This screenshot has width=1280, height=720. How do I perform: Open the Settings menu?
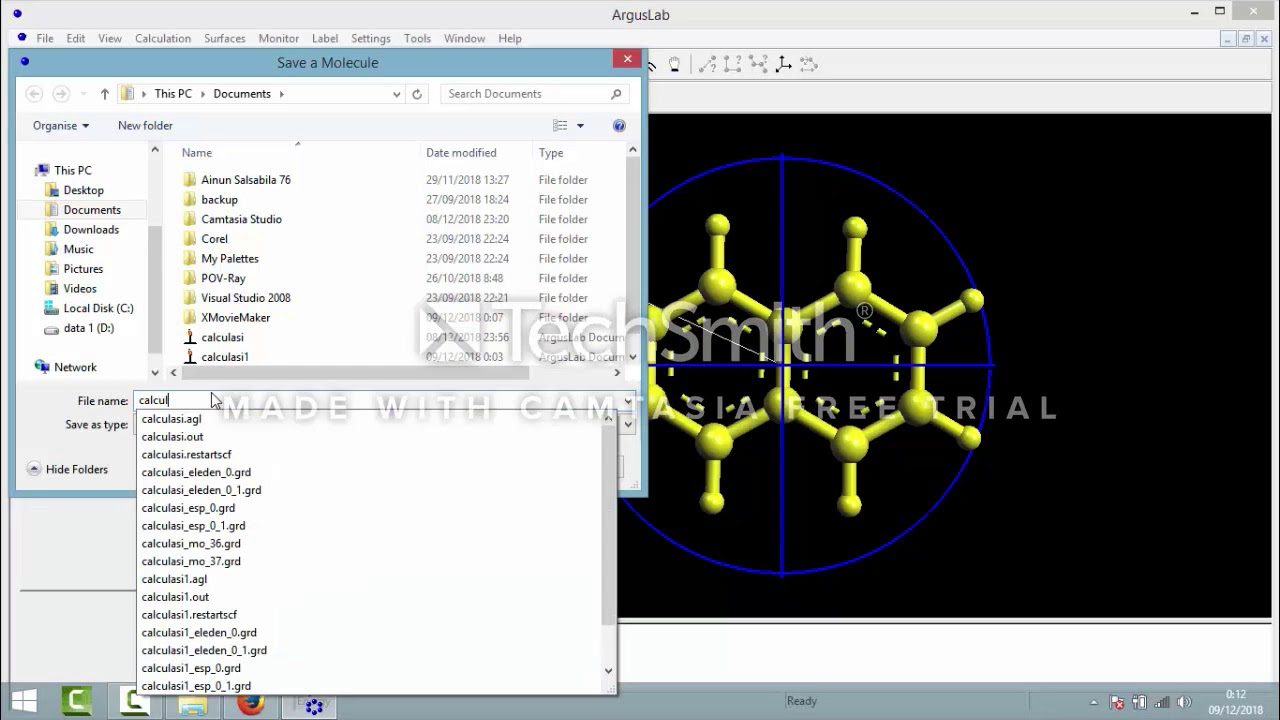[371, 38]
